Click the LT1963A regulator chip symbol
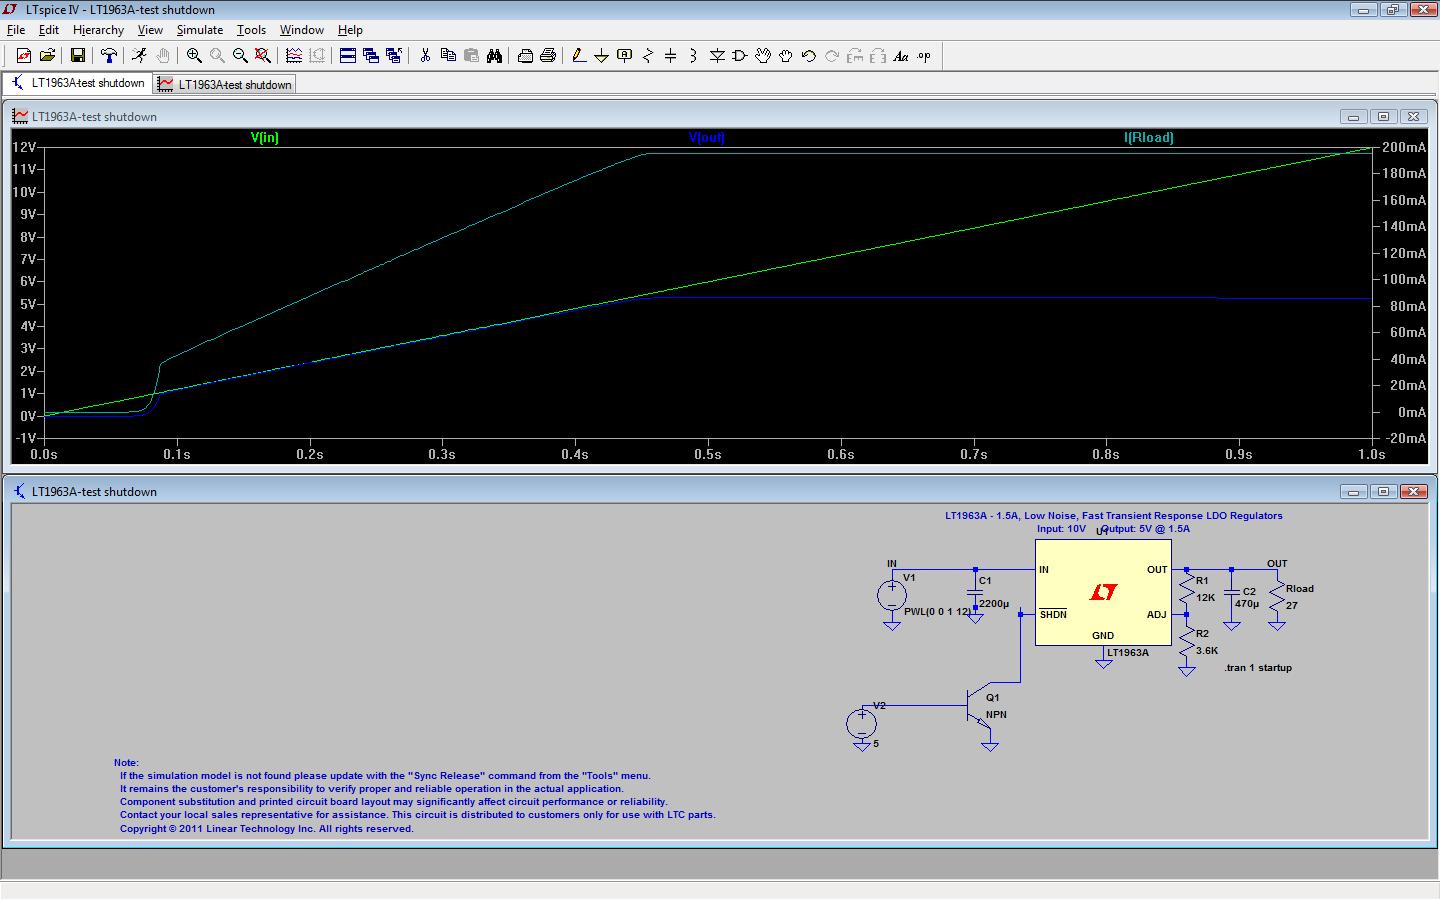 (x=1103, y=593)
